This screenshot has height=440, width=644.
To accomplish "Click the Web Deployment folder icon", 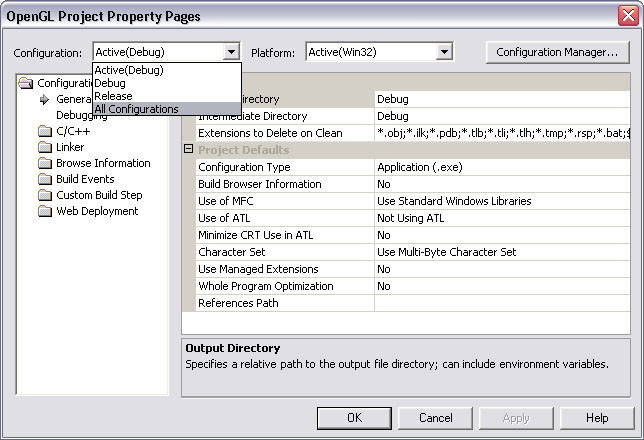I will pos(45,211).
